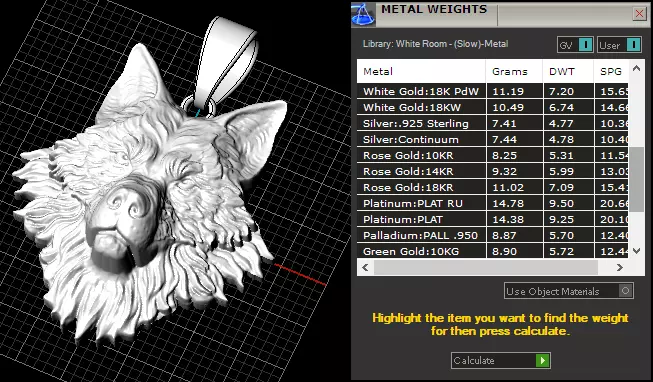Select the Palladium:PALL .950 row
This screenshot has height=382, width=653.
pyautogui.click(x=493, y=235)
